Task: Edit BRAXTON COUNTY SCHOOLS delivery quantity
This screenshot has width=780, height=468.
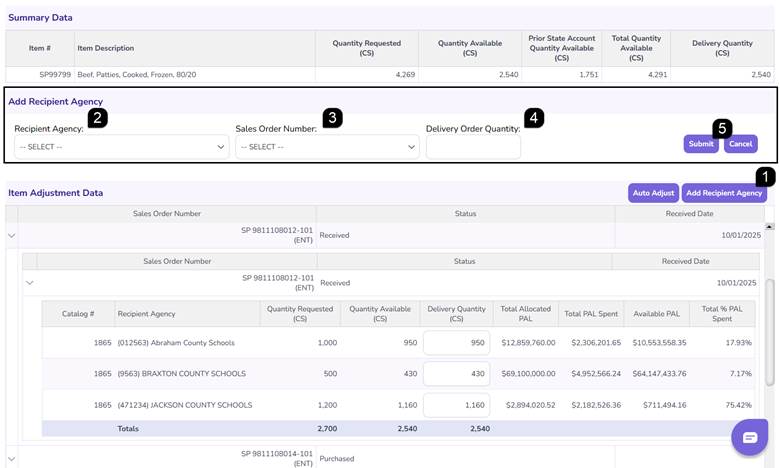Action: [456, 374]
